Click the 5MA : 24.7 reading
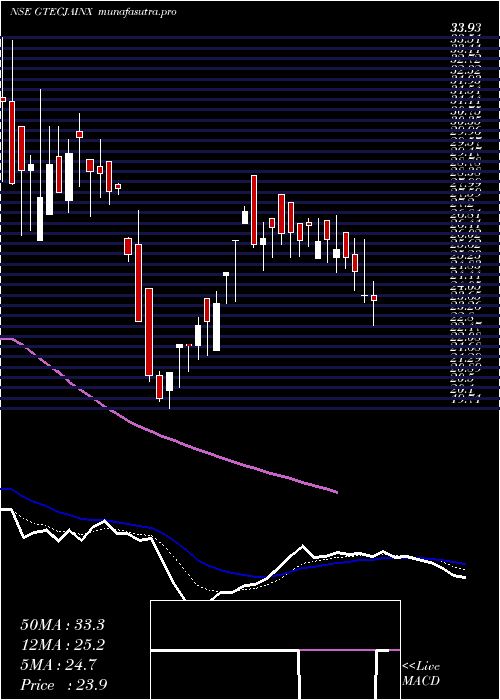Screen dimensions: 500x700 59,665
